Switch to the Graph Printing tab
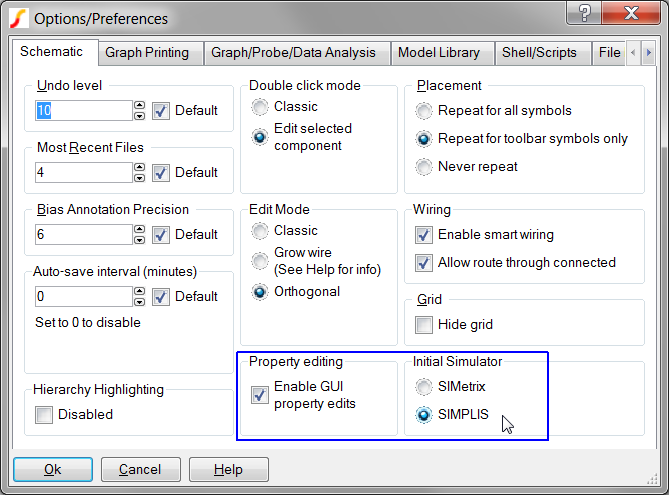 click(151, 53)
